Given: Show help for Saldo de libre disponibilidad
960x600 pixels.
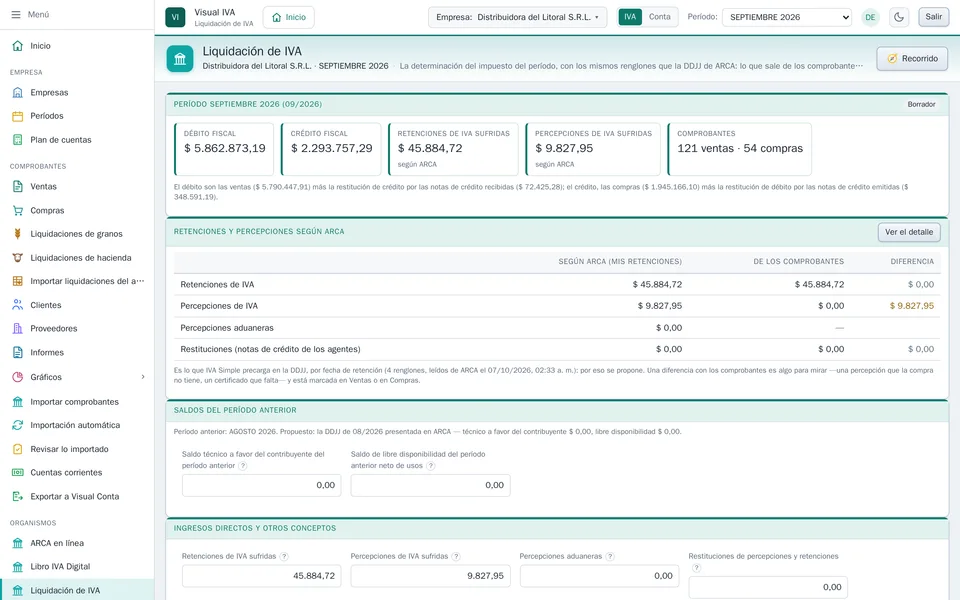Looking at the screenshot, I should click(430, 466).
